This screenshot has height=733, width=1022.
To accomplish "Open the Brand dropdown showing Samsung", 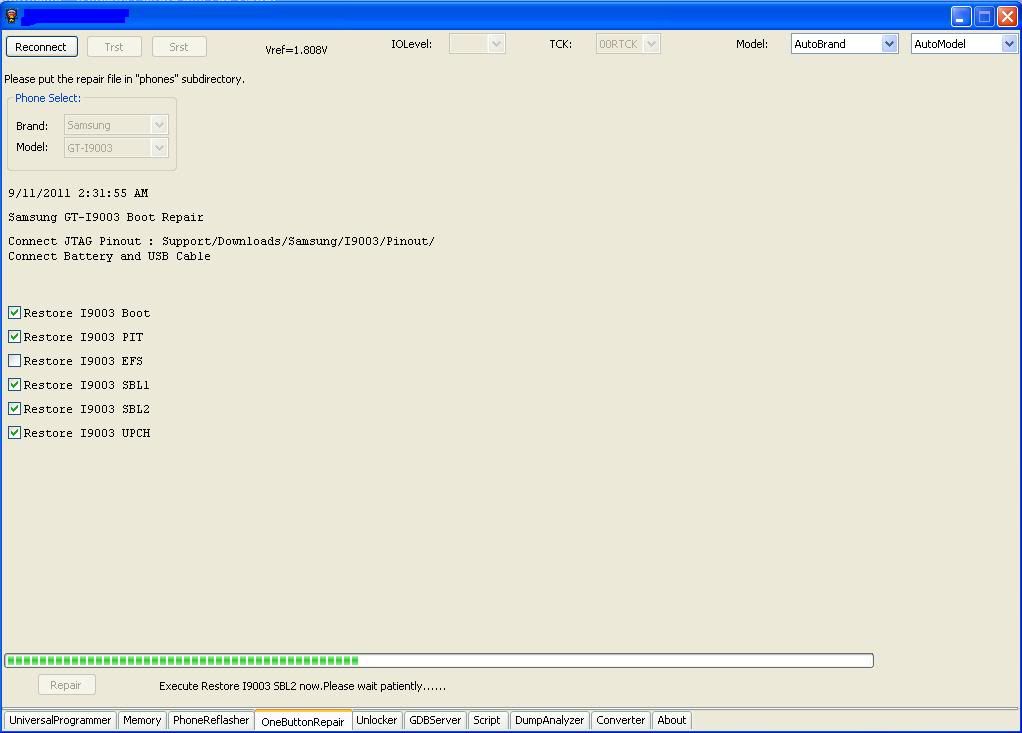I will point(116,125).
